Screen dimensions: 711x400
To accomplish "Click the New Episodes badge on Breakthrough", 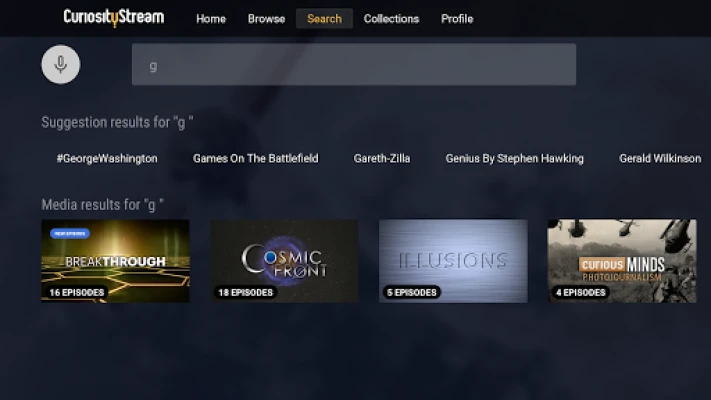I will (70, 233).
